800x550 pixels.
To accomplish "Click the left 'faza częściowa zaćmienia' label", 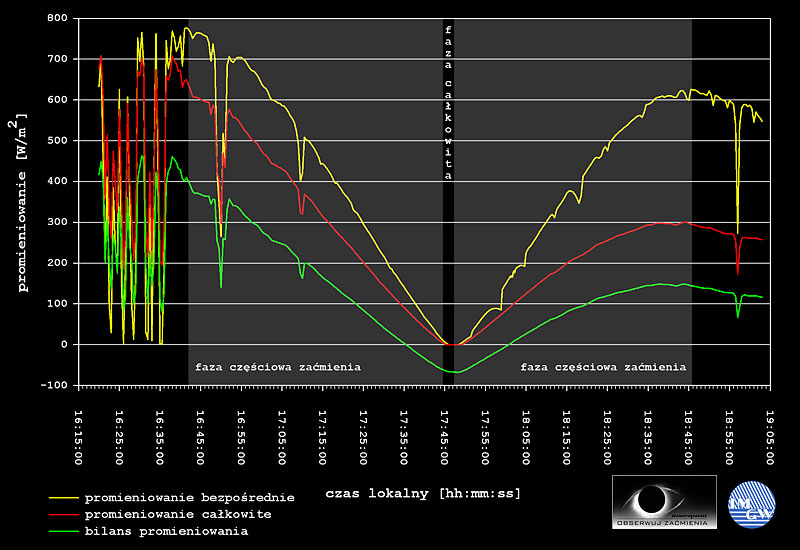I will click(x=278, y=367).
